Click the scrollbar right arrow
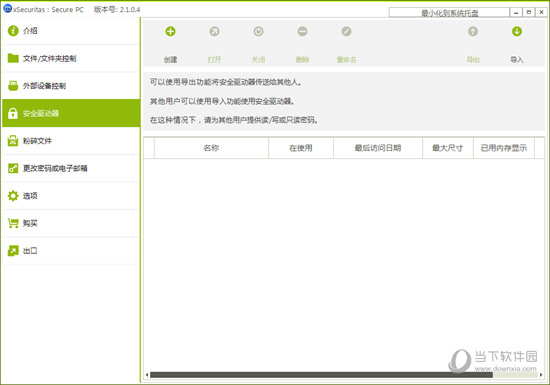Screen dimensions: 550x385 (x=541, y=375)
